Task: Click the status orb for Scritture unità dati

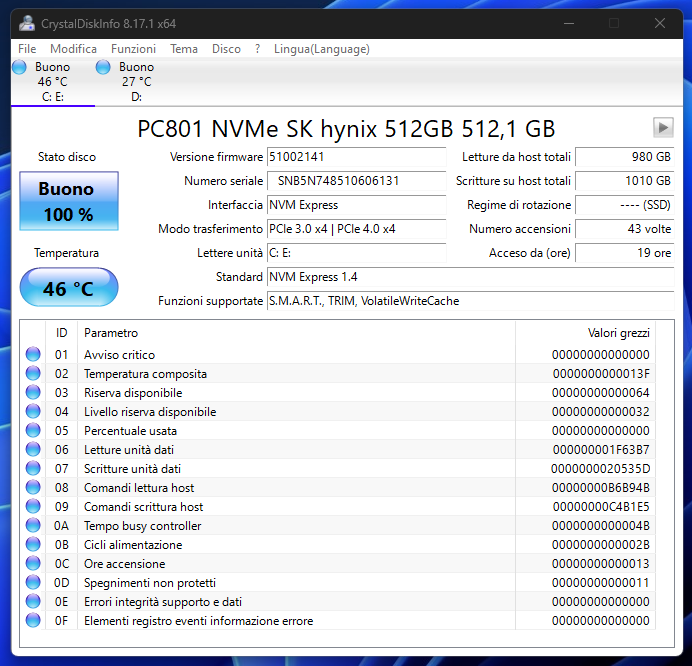Action: 33,468
